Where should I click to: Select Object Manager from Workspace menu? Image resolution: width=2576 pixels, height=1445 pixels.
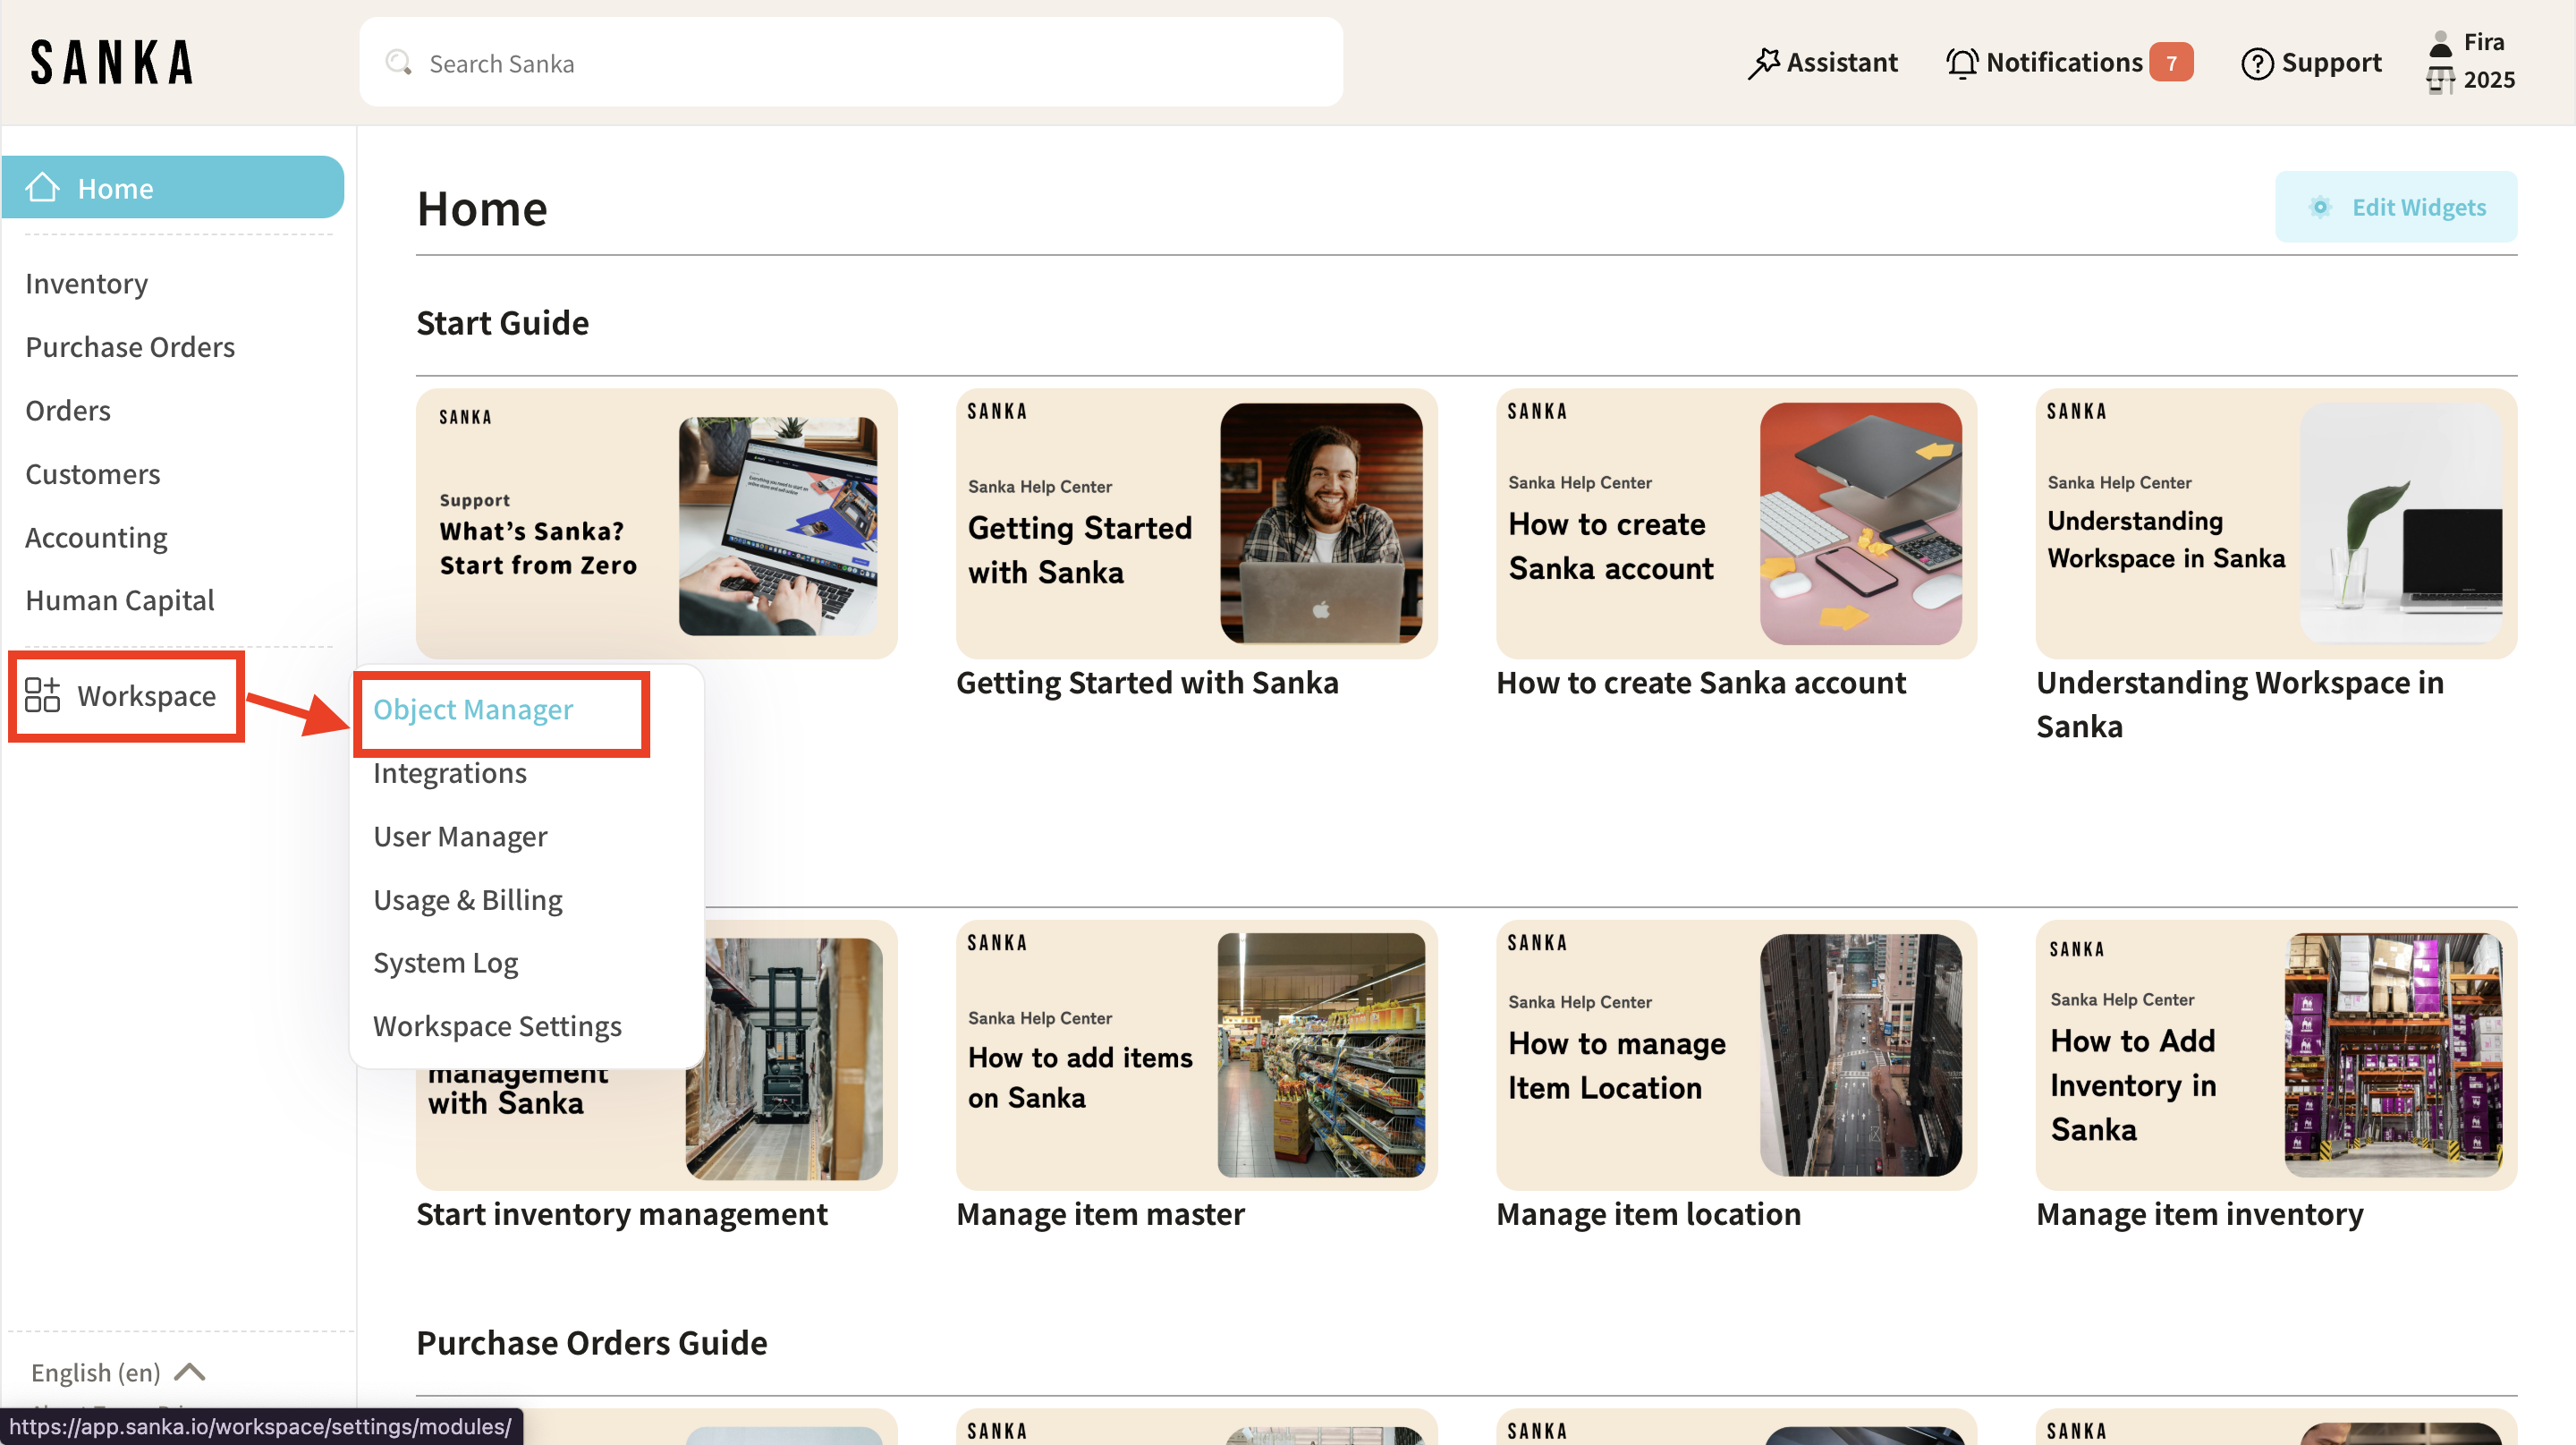pos(473,710)
